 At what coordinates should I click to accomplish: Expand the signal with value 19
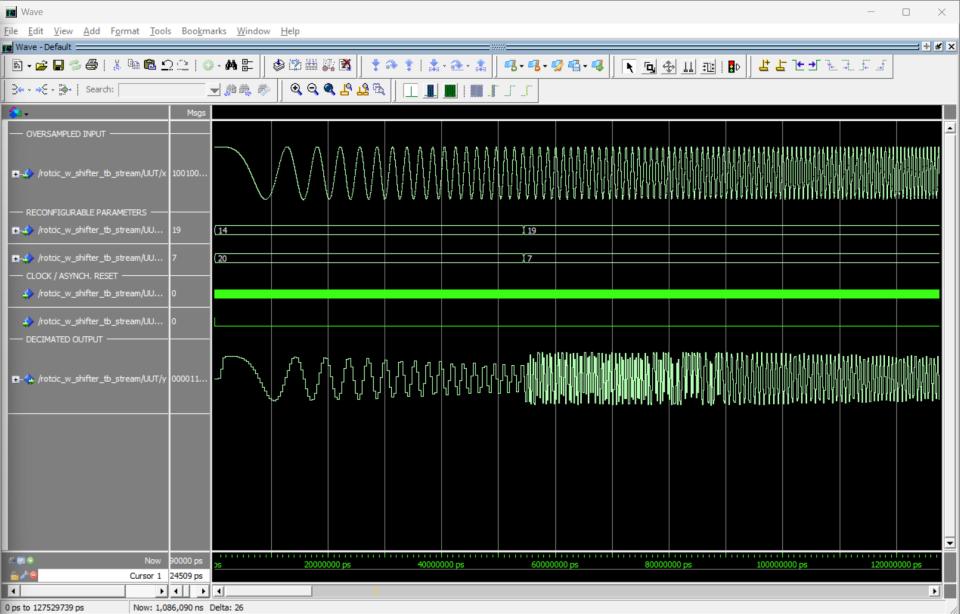[x=15, y=230]
